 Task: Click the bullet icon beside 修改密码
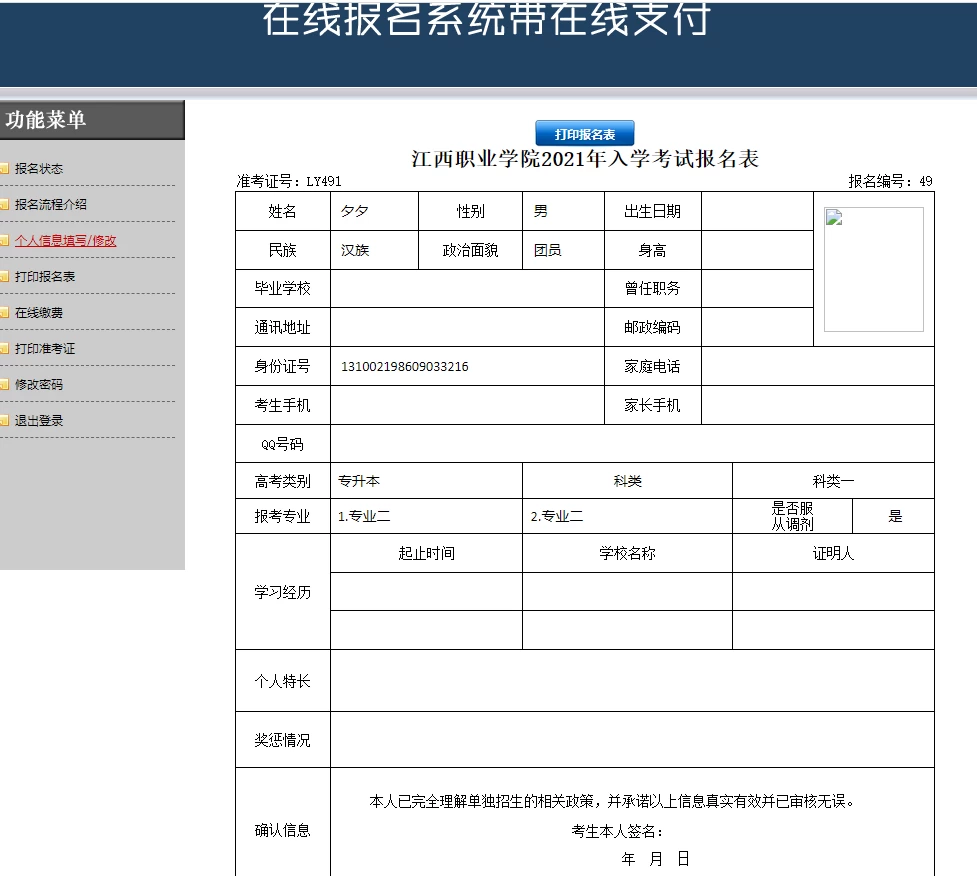click(x=5, y=385)
